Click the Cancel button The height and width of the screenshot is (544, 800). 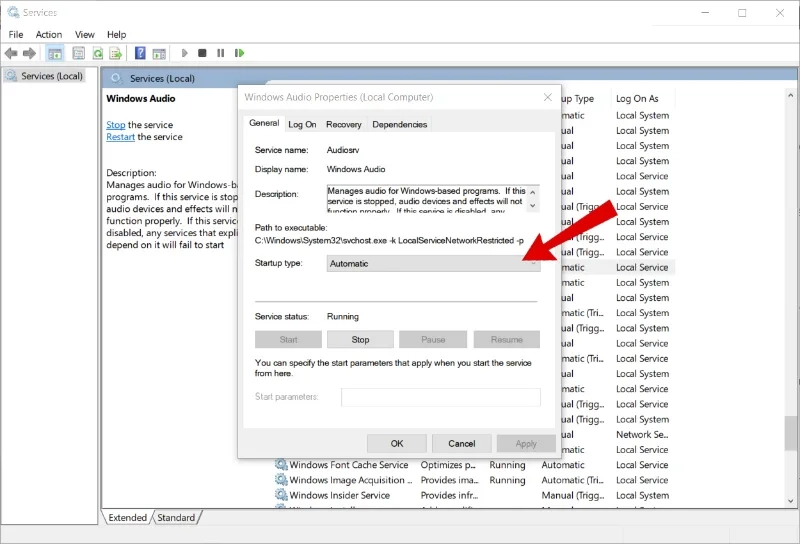(x=462, y=443)
